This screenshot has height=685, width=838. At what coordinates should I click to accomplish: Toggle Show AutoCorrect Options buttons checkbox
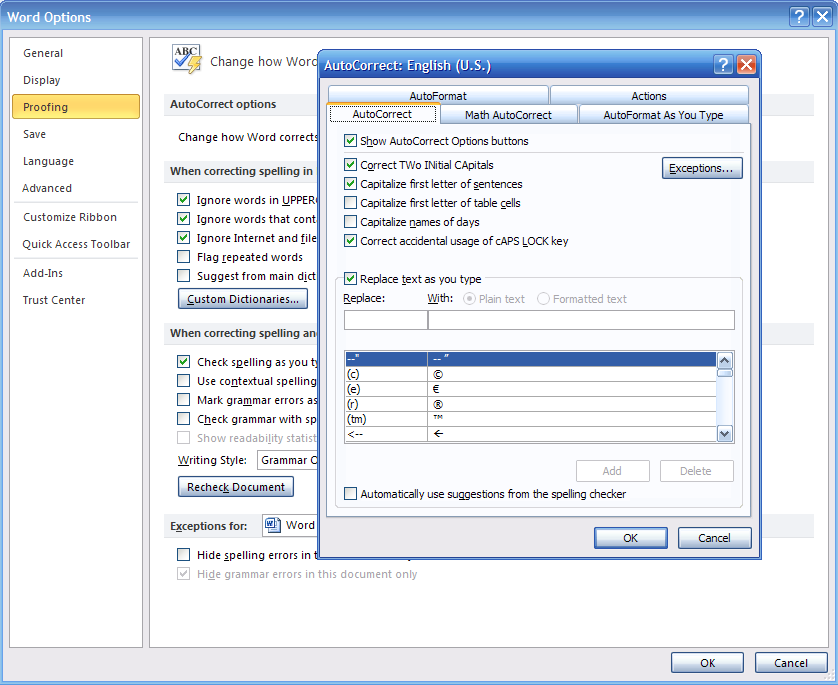tap(350, 141)
